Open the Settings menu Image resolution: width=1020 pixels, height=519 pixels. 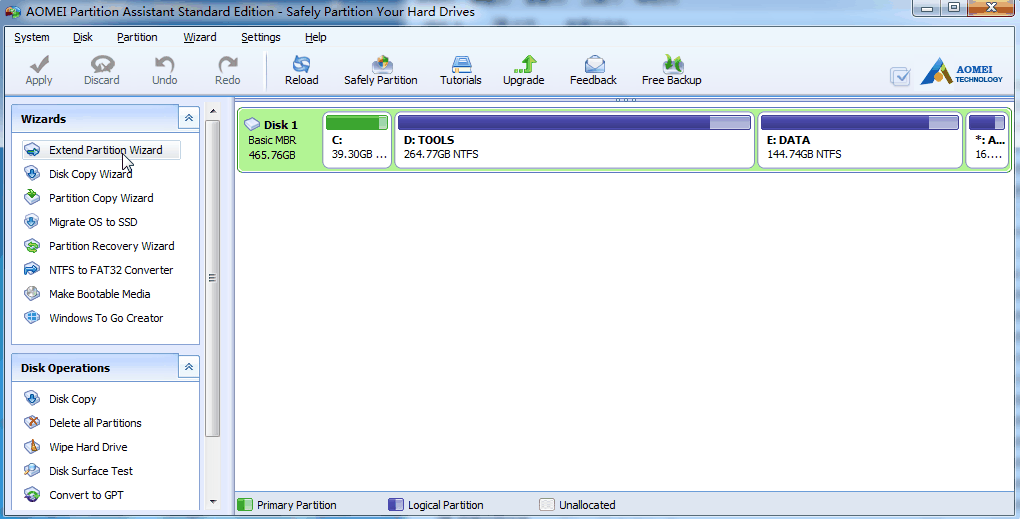coord(261,37)
